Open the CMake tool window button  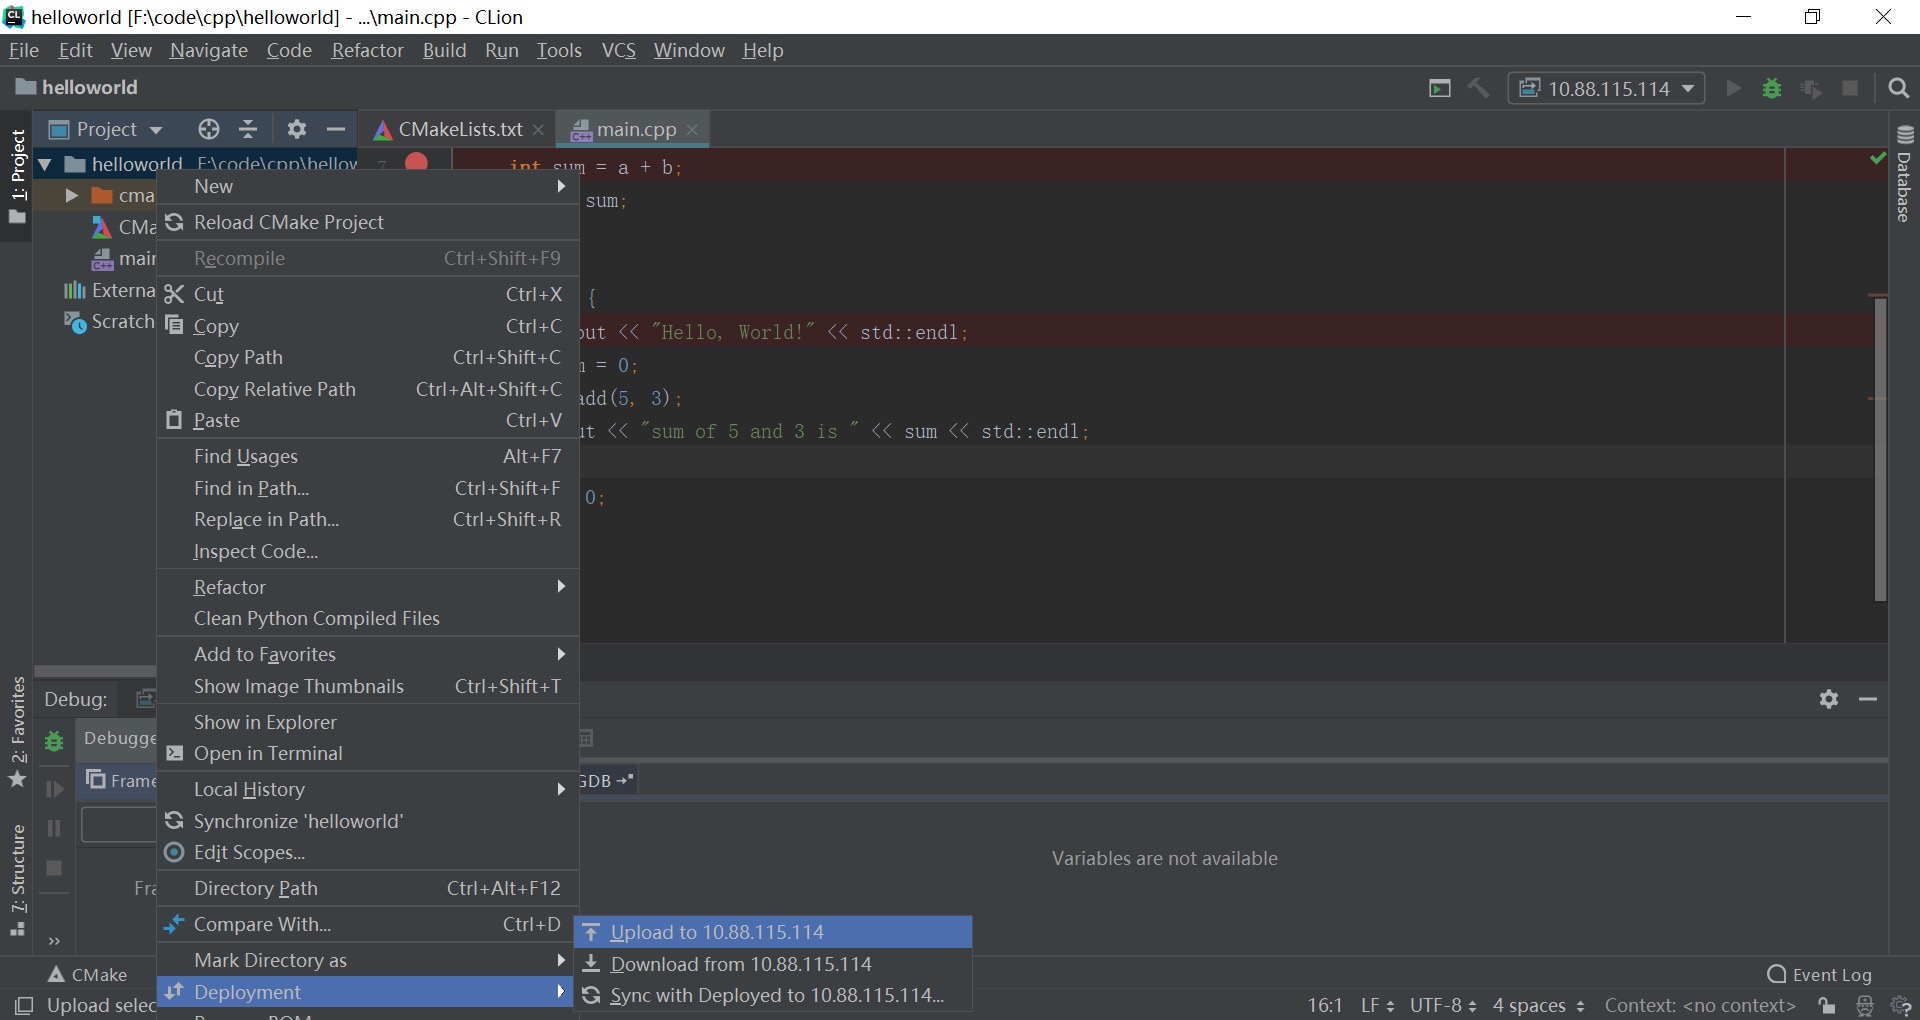pos(88,974)
